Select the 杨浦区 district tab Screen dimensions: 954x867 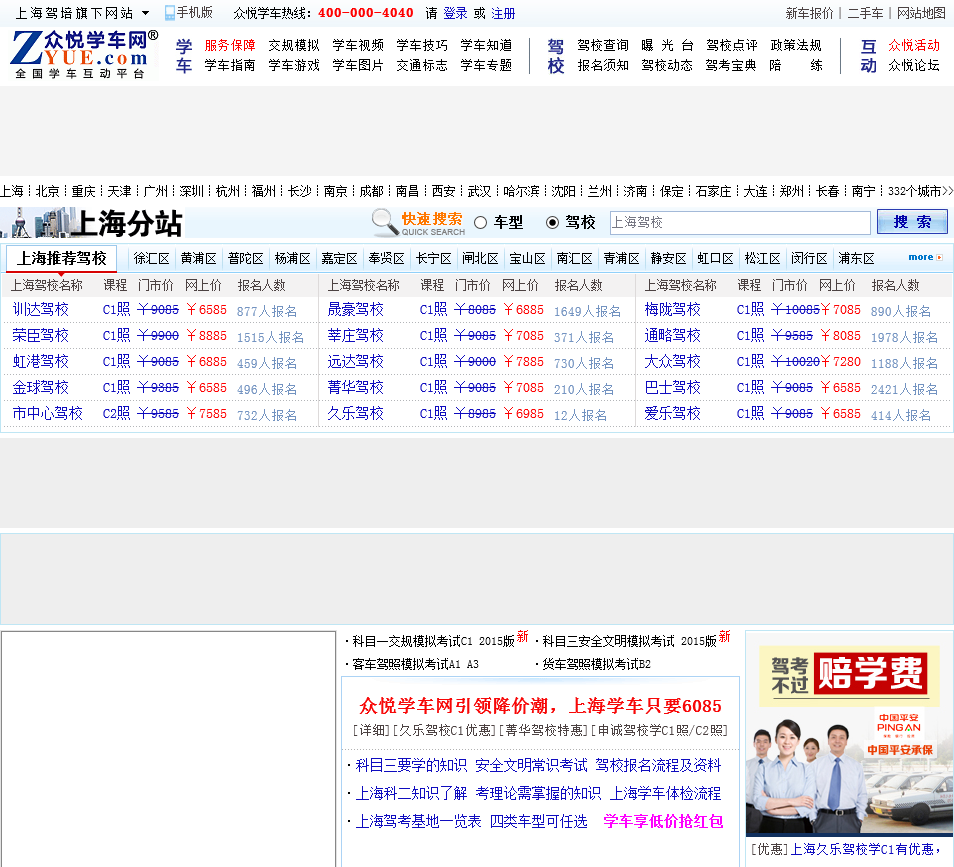coord(293,259)
